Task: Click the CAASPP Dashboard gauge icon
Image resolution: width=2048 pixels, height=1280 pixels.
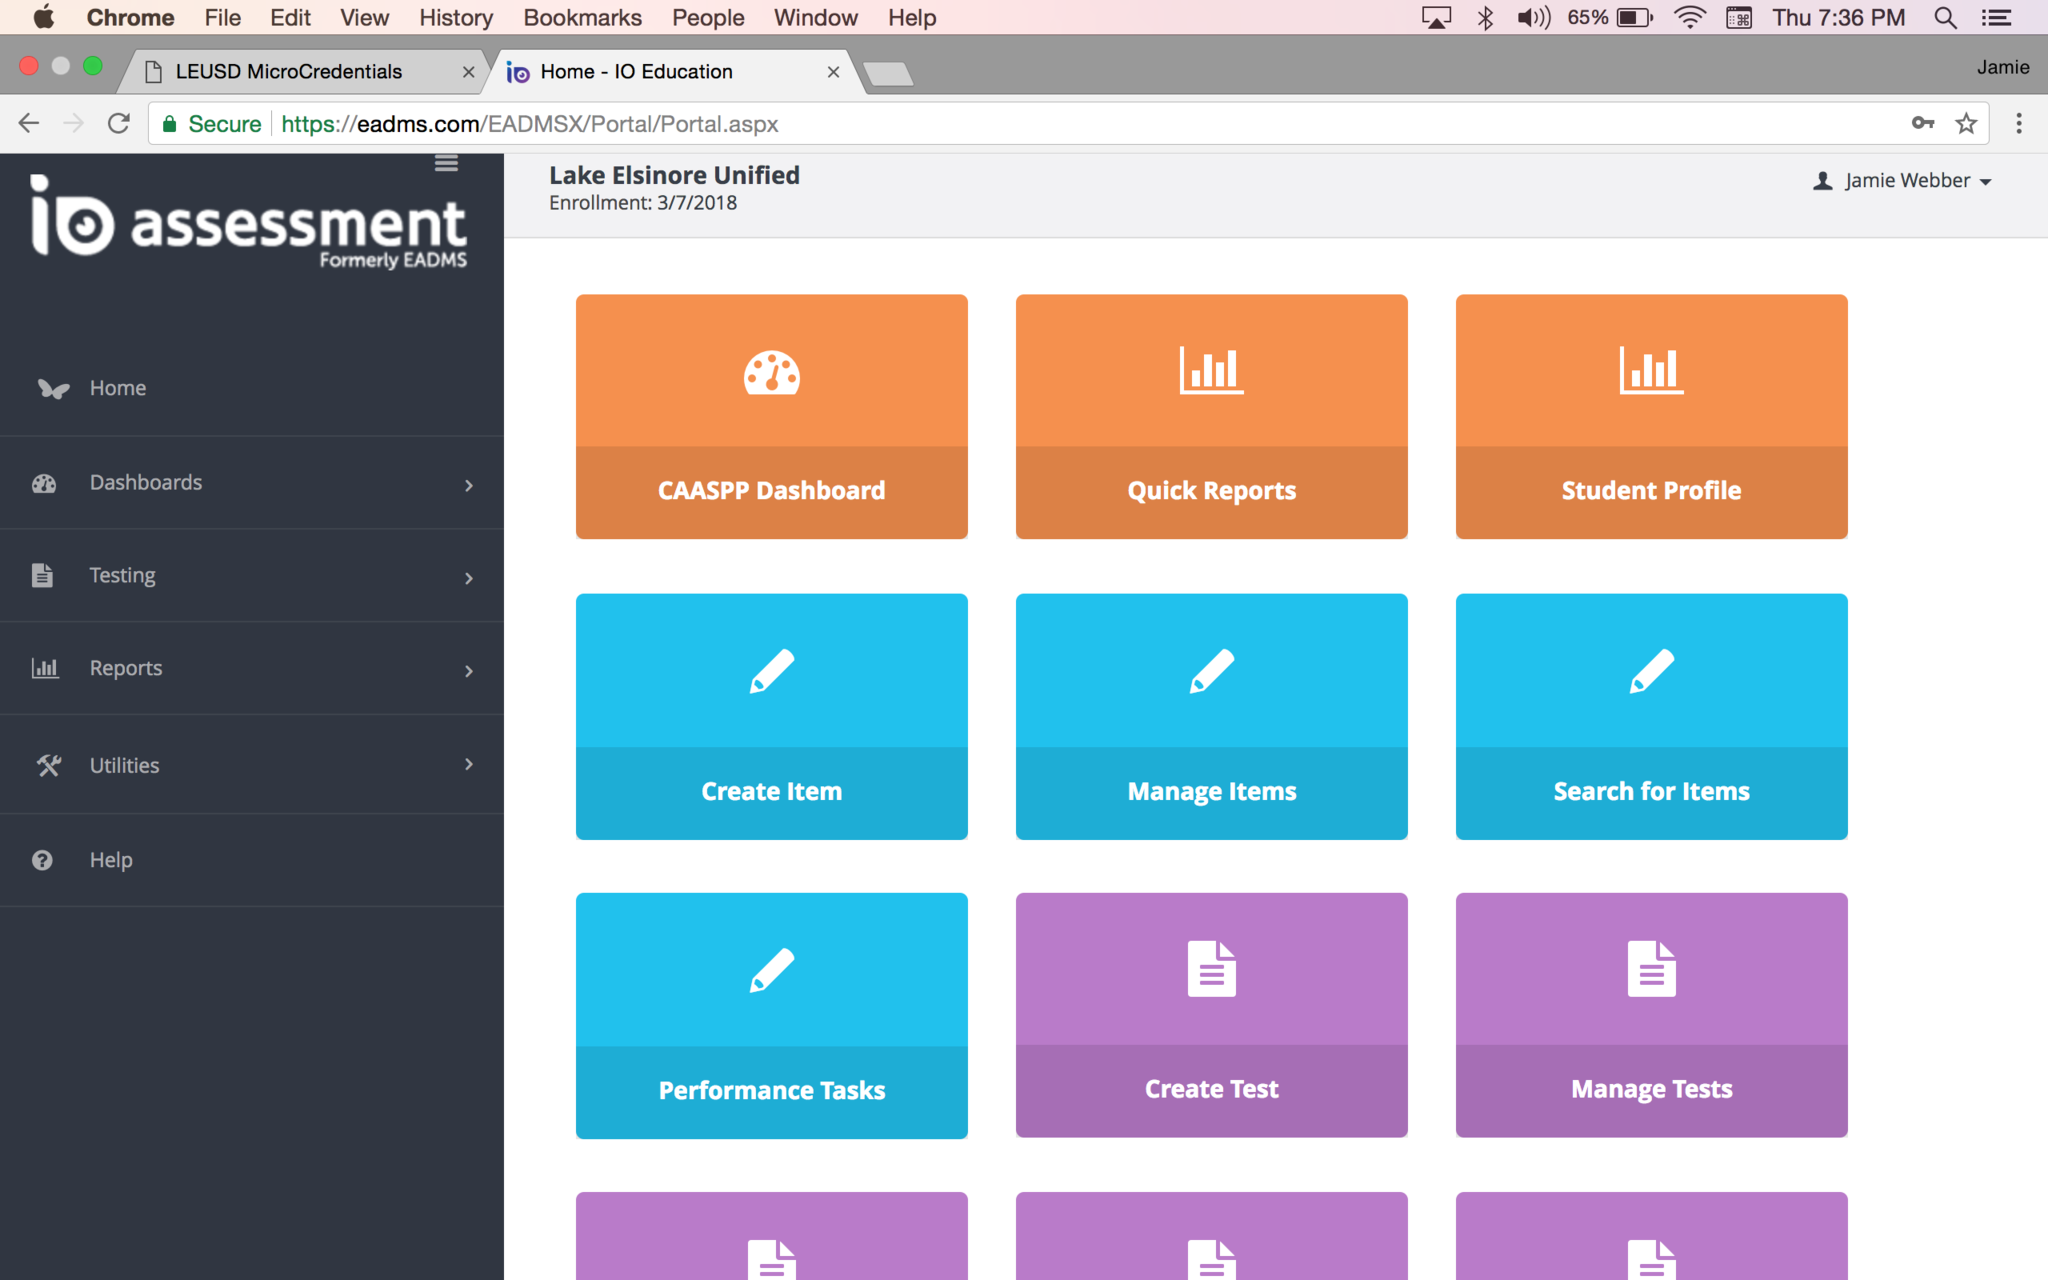Action: [x=771, y=372]
